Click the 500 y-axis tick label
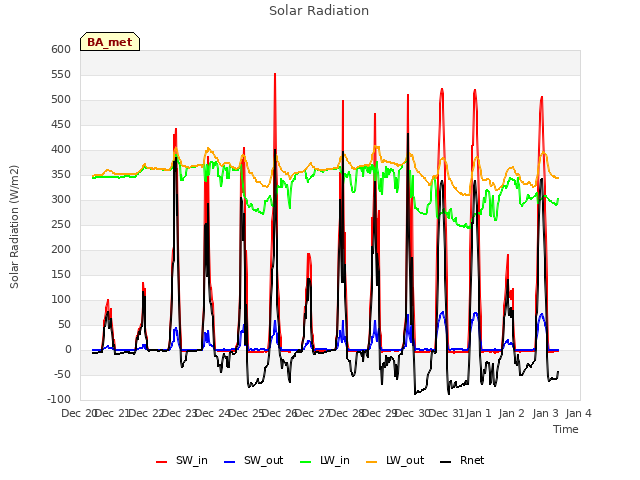Image resolution: width=640 pixels, height=480 pixels. [x=61, y=100]
